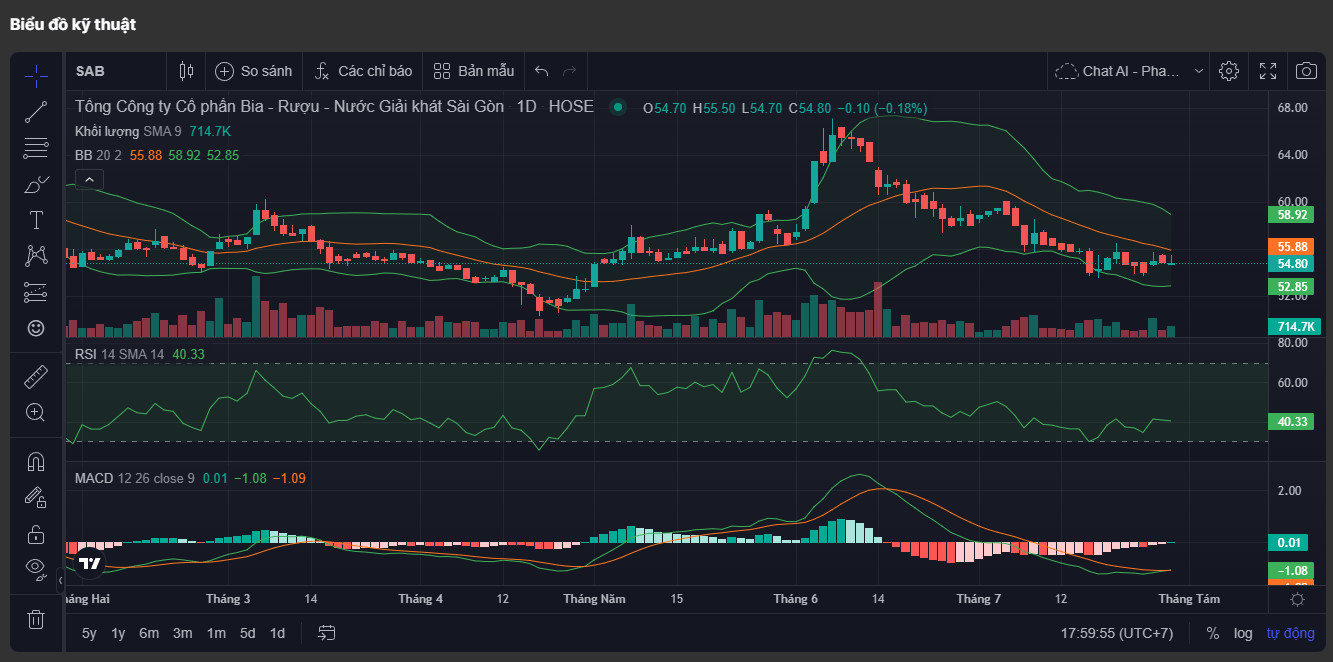Select the brush drawing tool

(36, 184)
